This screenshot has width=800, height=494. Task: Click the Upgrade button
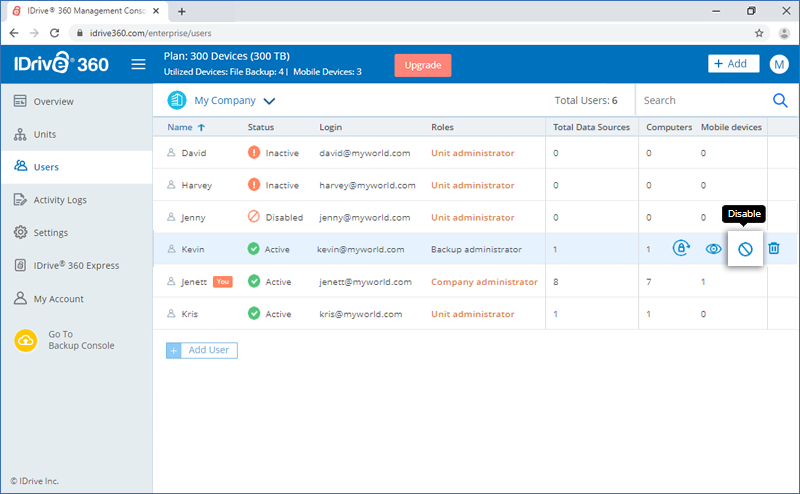point(422,65)
